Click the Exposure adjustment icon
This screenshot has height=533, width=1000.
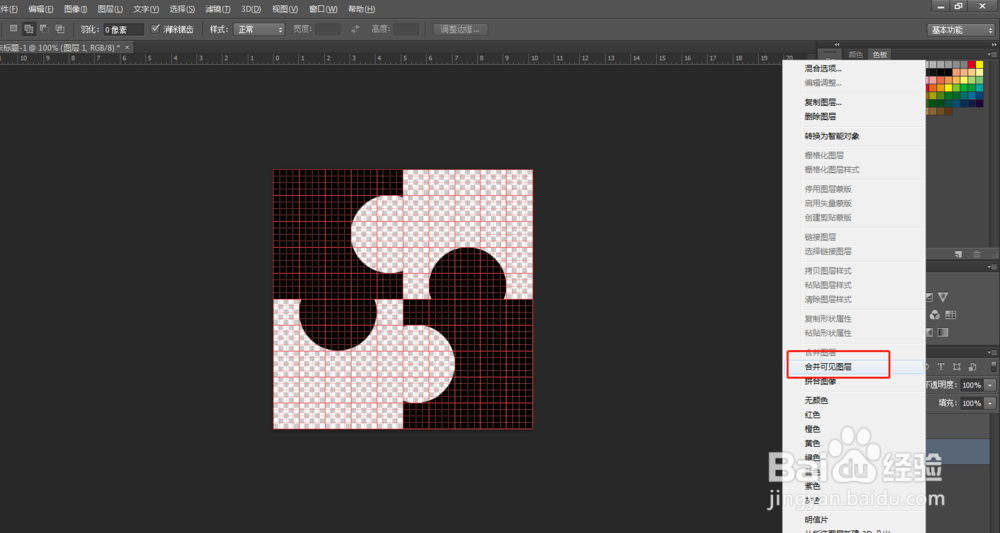tap(929, 297)
